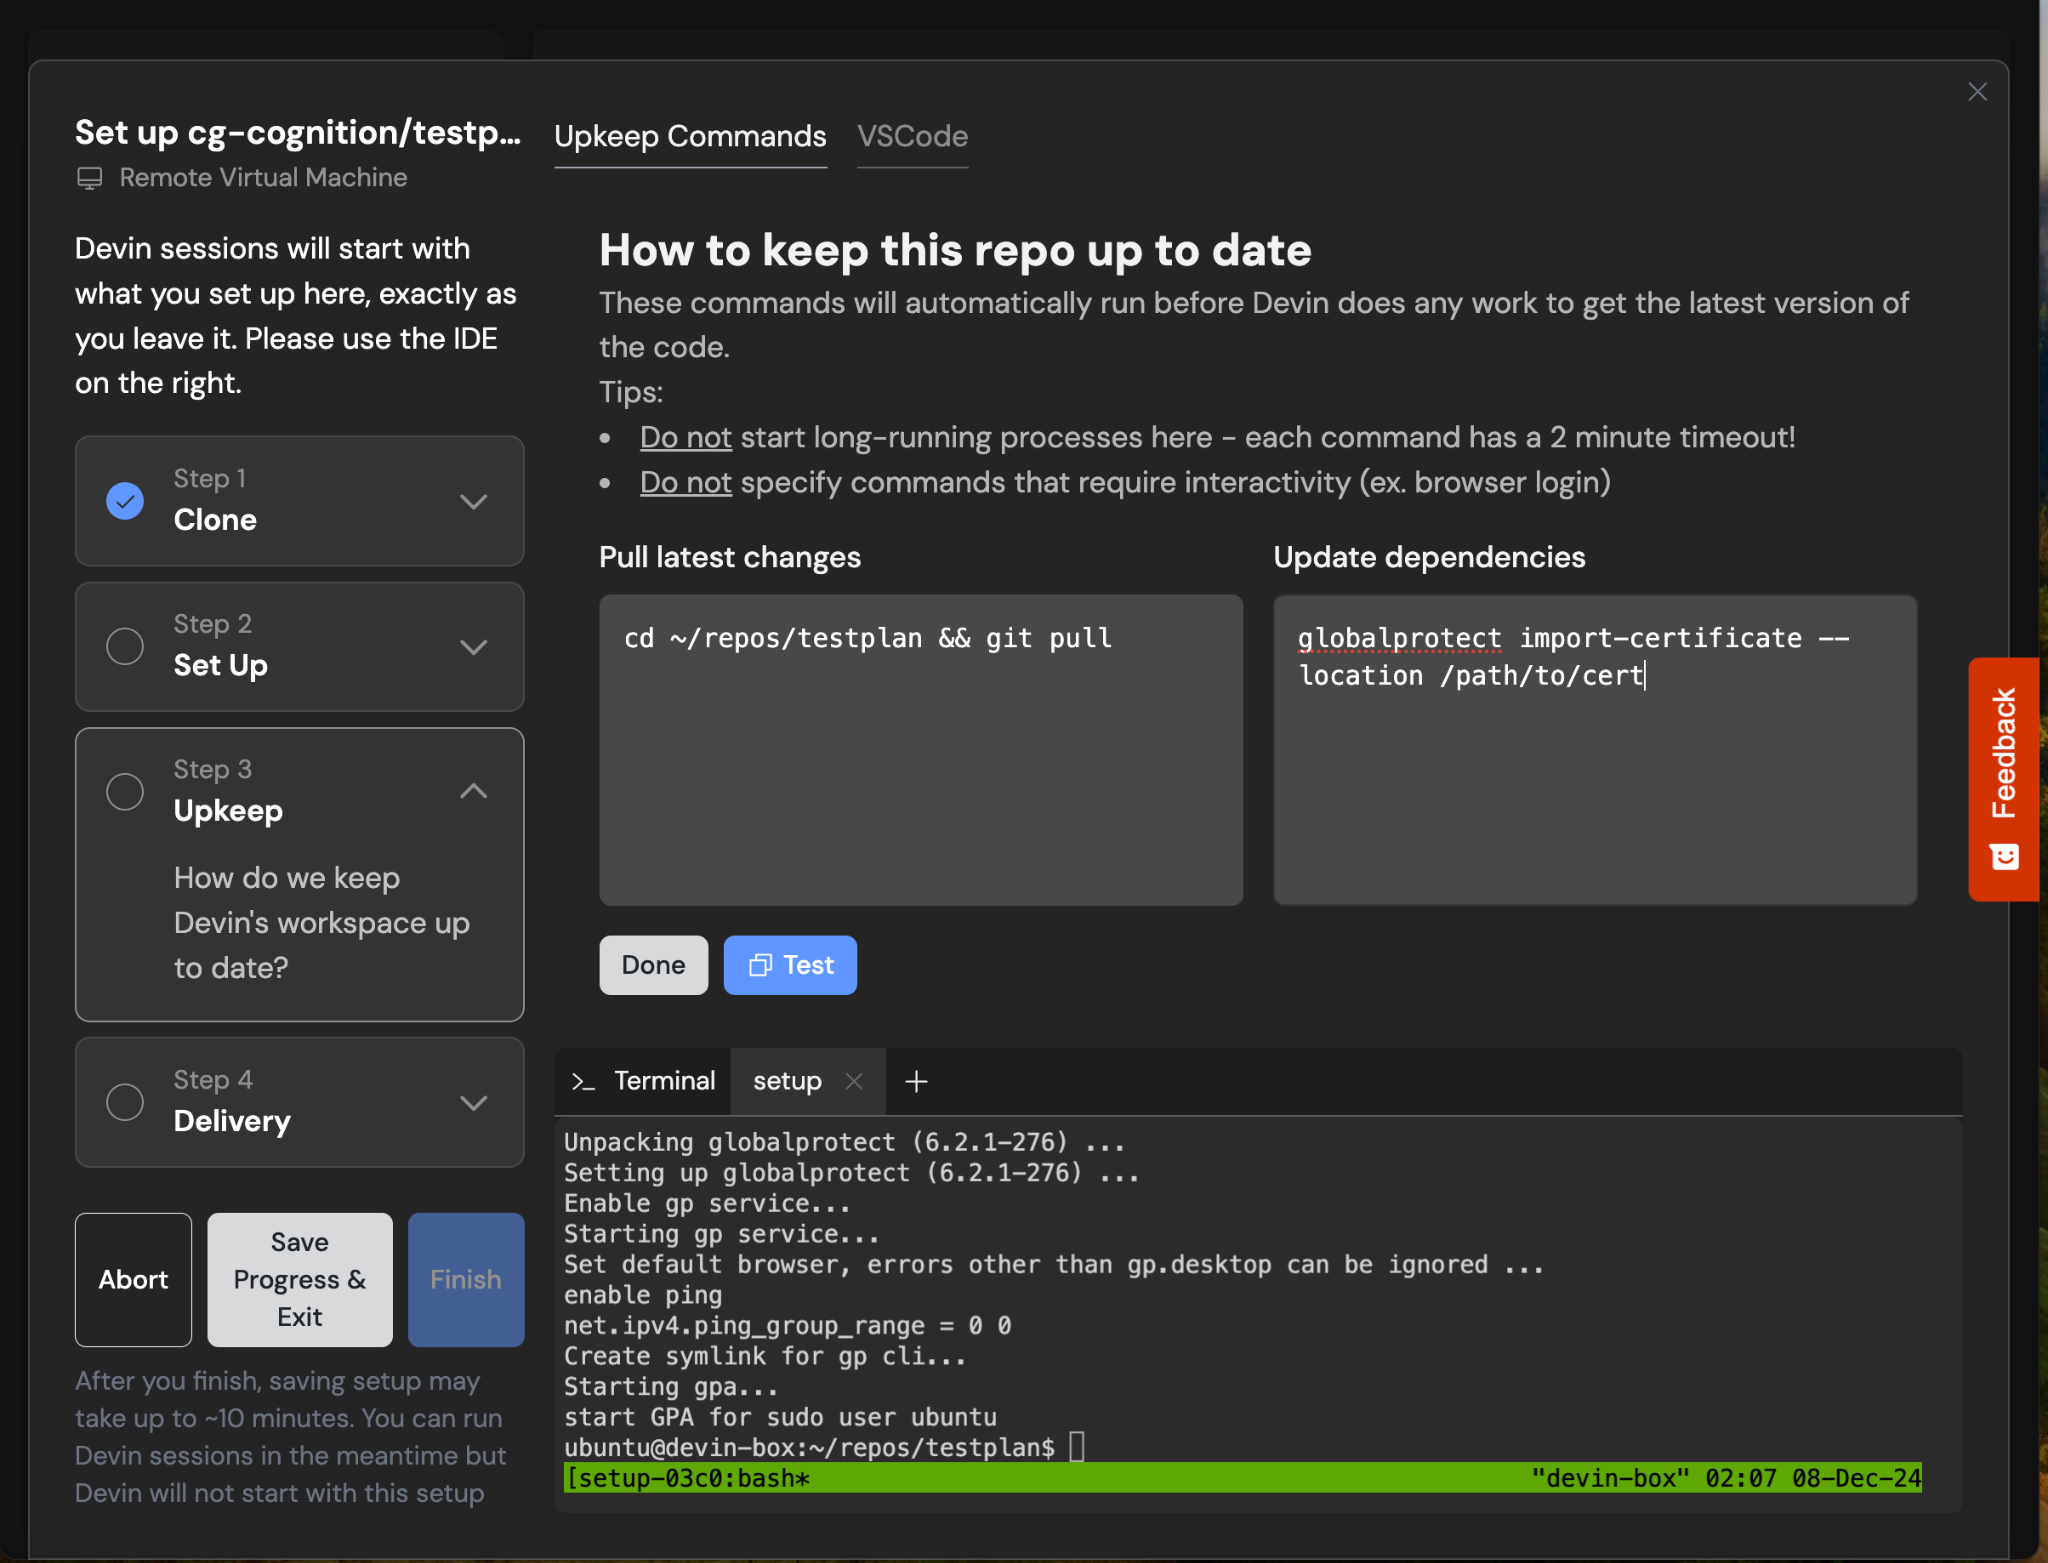Click the Terminal prompt icon
This screenshot has width=2048, height=1563.
click(583, 1081)
